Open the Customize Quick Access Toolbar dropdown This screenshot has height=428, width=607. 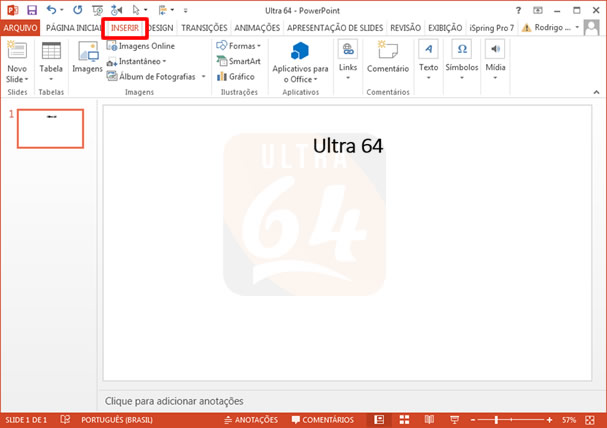pos(185,10)
